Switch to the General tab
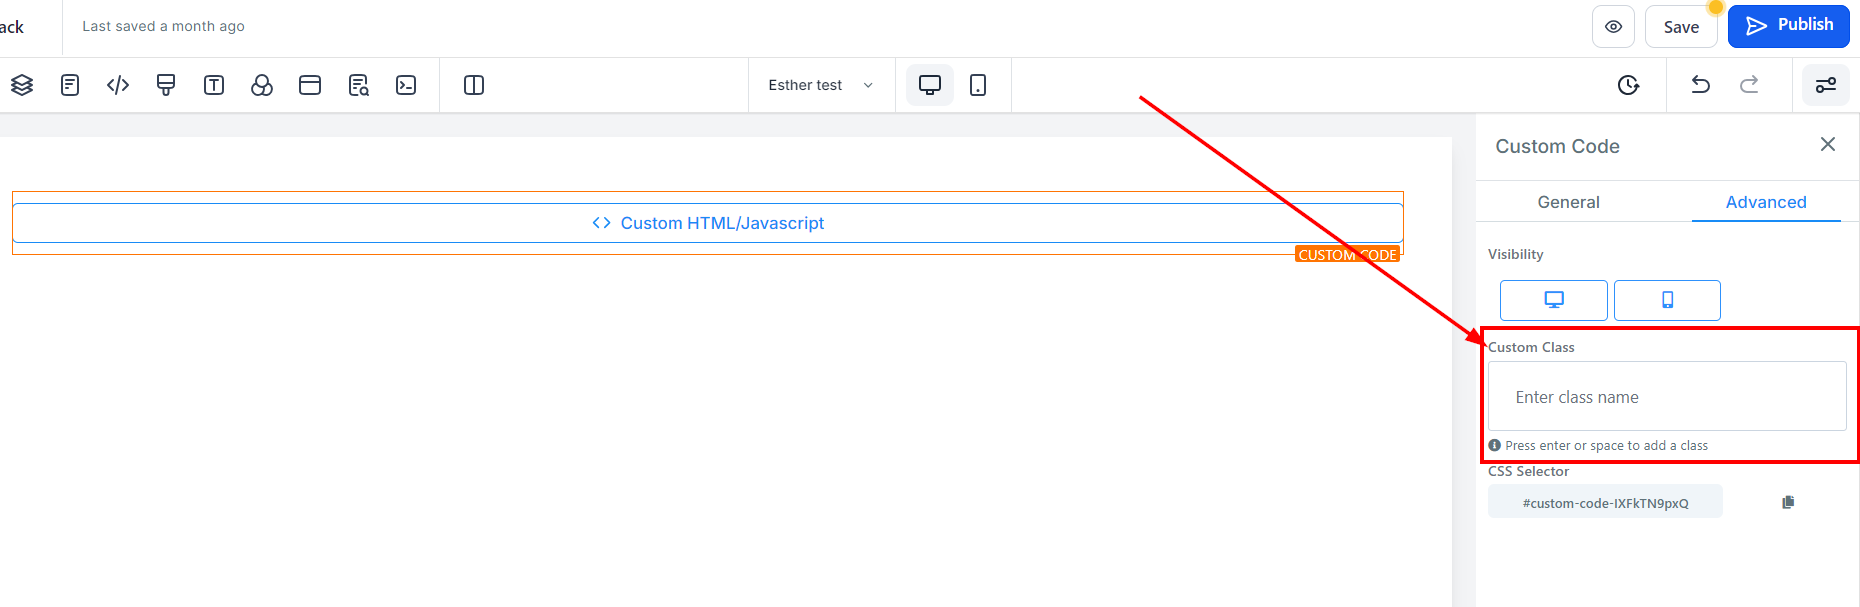 [x=1568, y=202]
